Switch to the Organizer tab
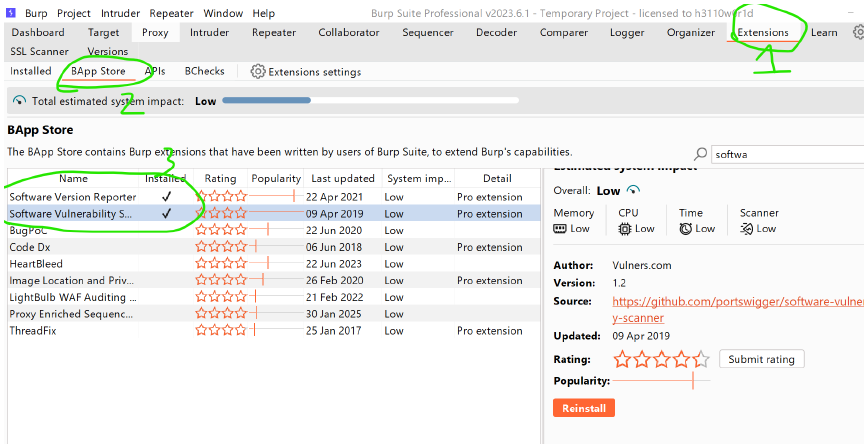Viewport: 868px width, 448px height. 691,33
